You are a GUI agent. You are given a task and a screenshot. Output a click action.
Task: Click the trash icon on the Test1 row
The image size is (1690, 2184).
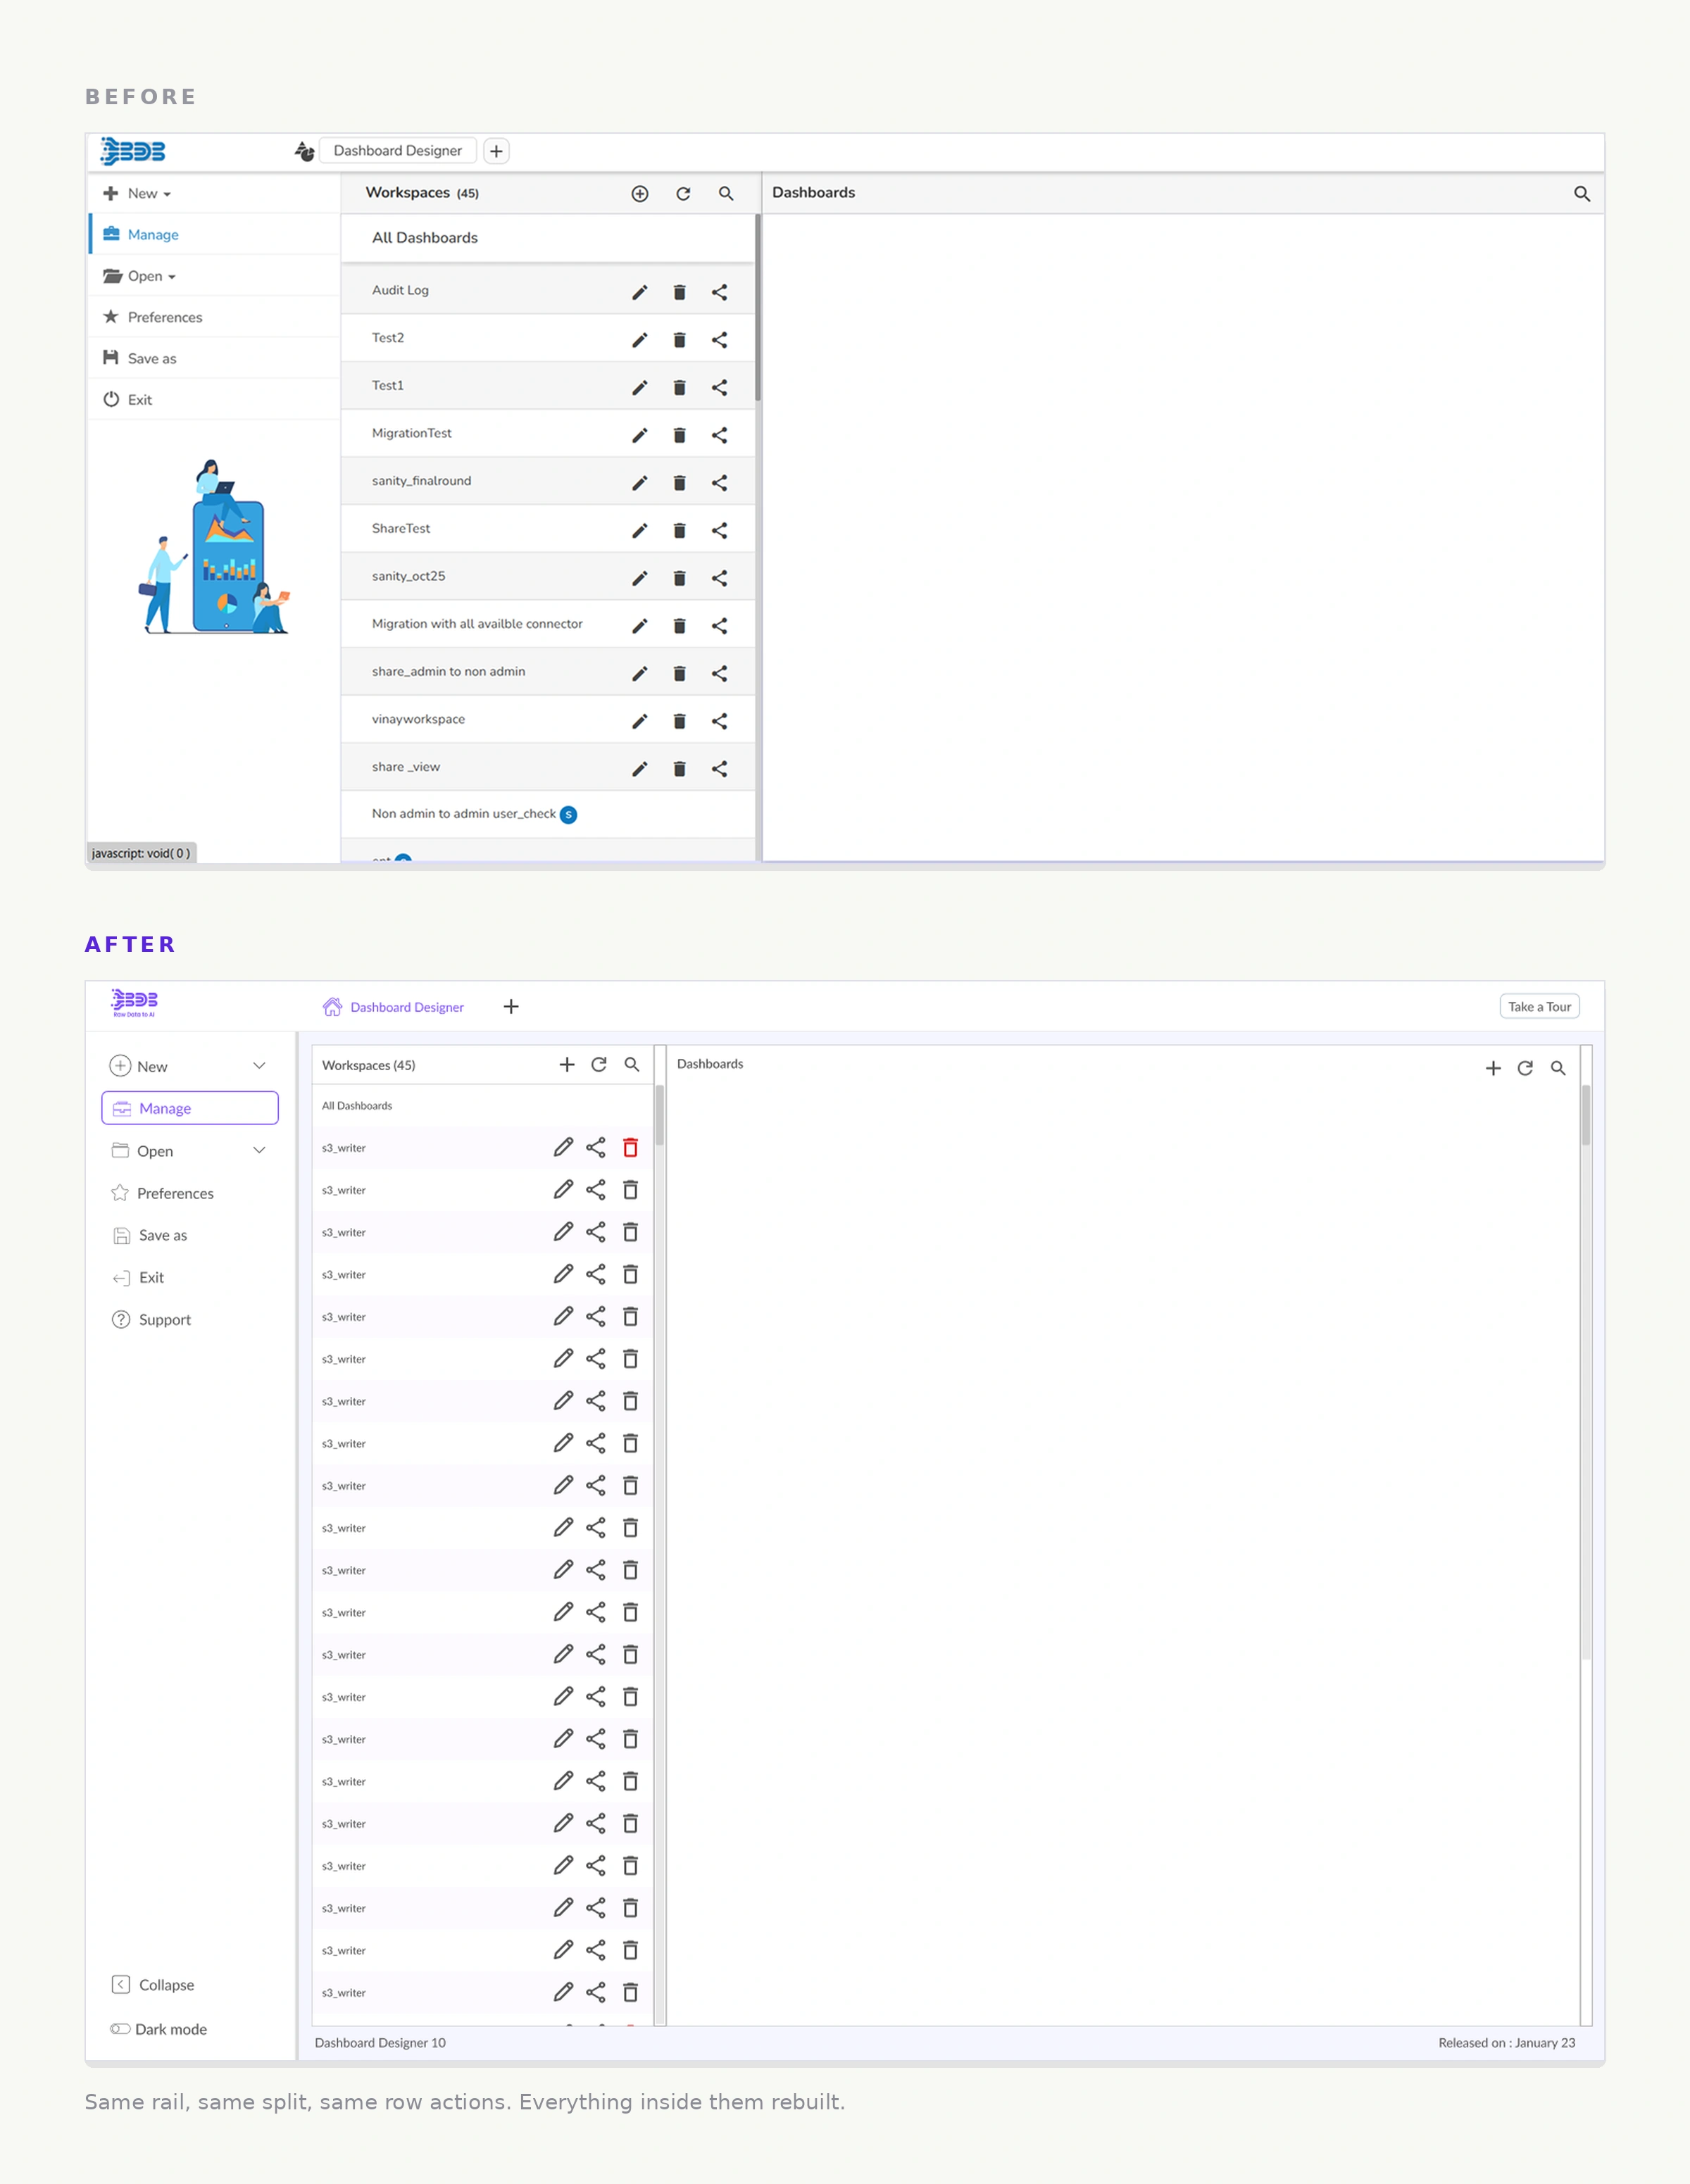[x=679, y=387]
